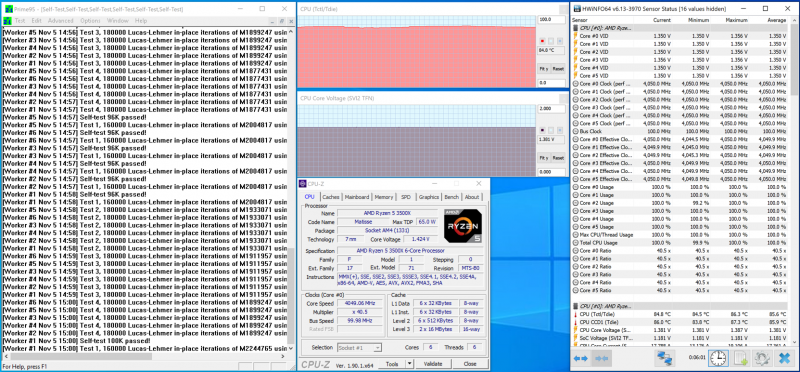Image resolution: width=800 pixels, height=372 pixels.
Task: Open HWiNFO remote network monitors icon
Action: point(665,359)
